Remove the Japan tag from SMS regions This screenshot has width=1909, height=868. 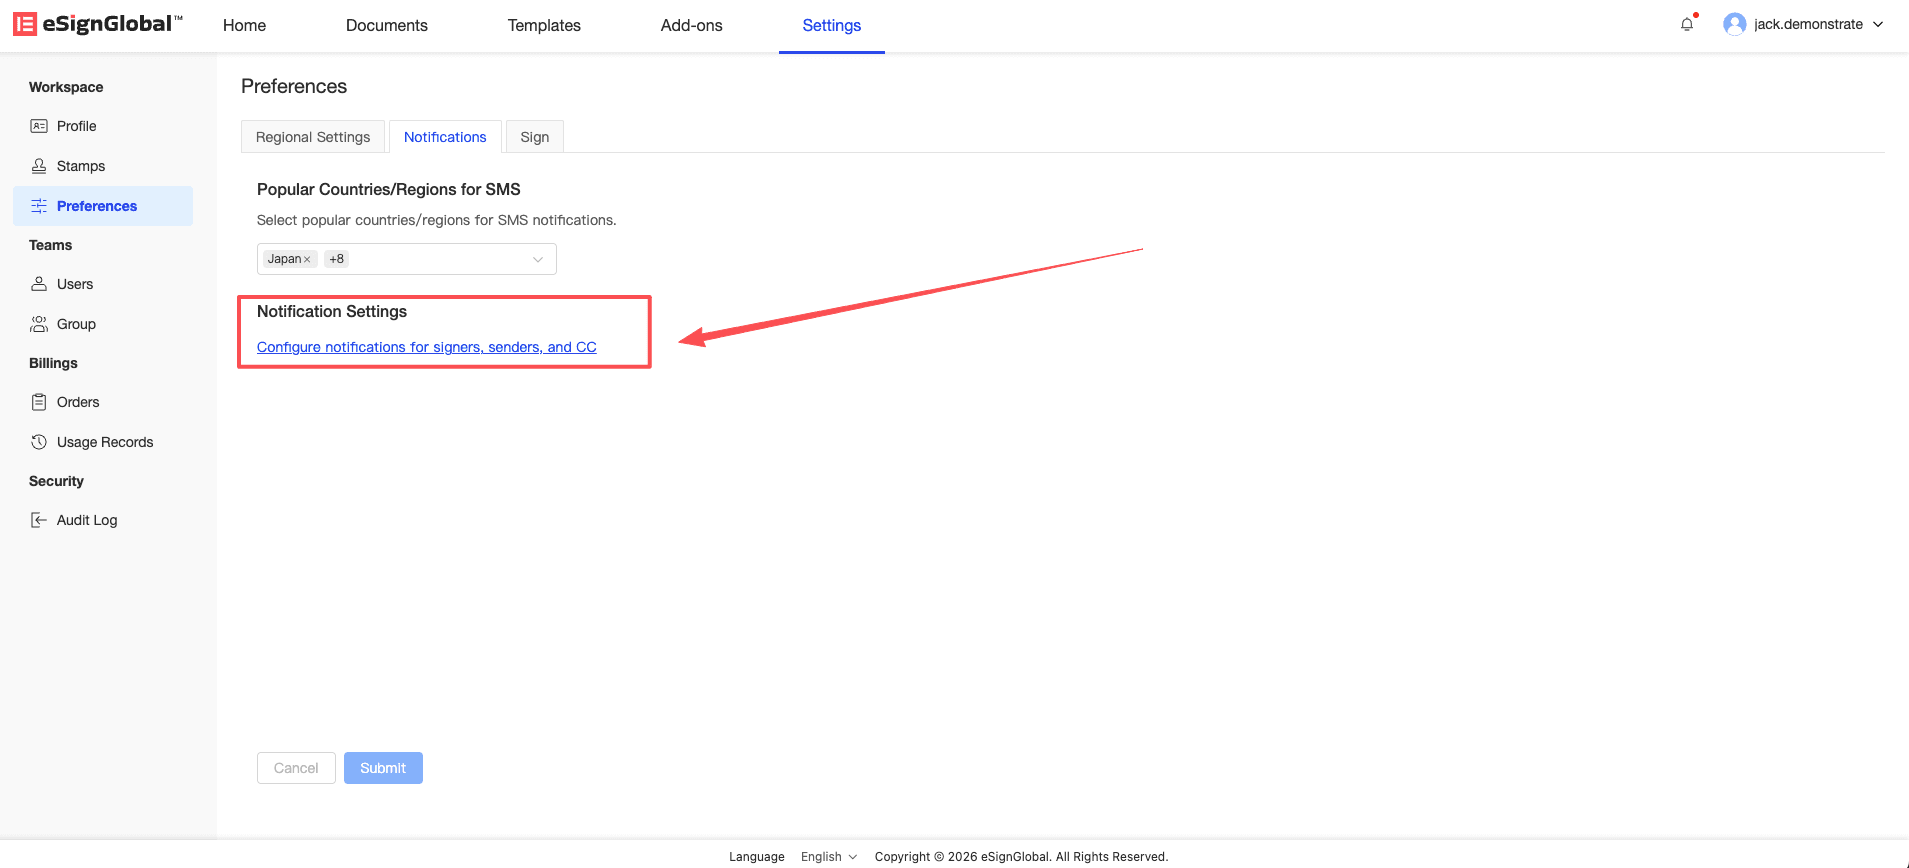click(x=307, y=260)
